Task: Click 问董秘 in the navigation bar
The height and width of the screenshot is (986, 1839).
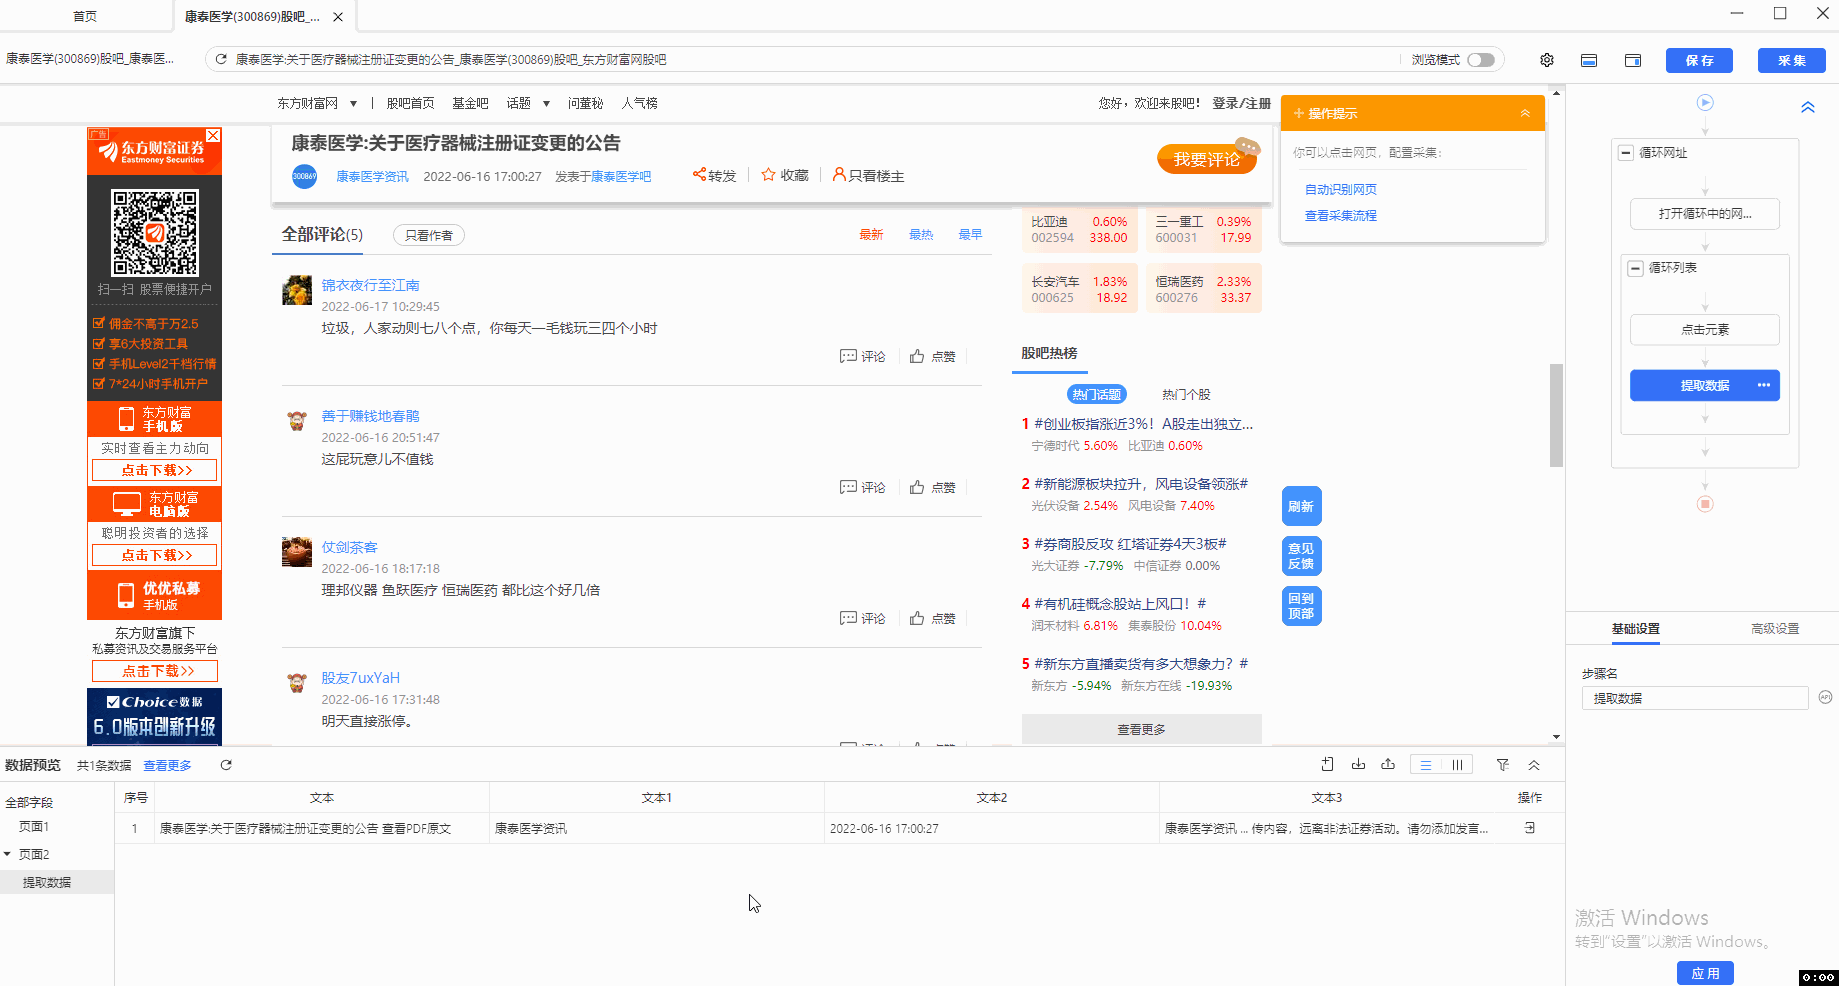Action: pyautogui.click(x=585, y=104)
